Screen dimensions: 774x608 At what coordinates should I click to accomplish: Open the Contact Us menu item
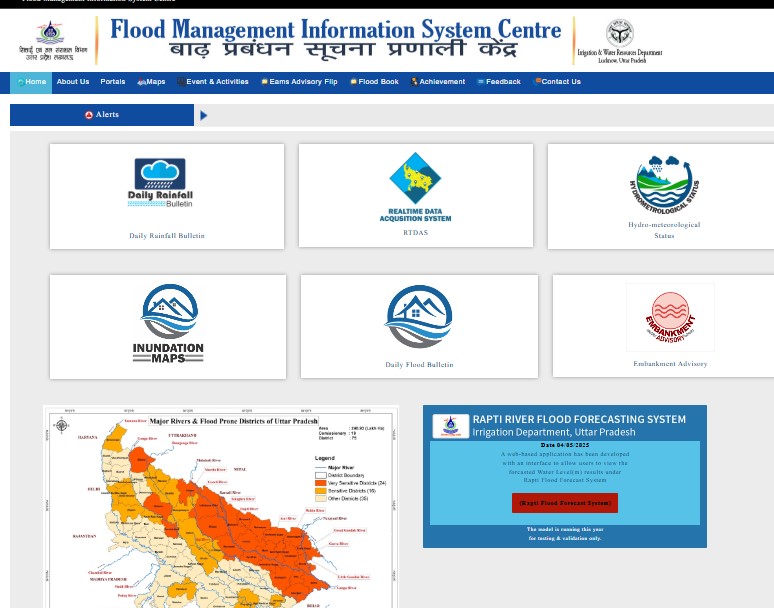557,82
